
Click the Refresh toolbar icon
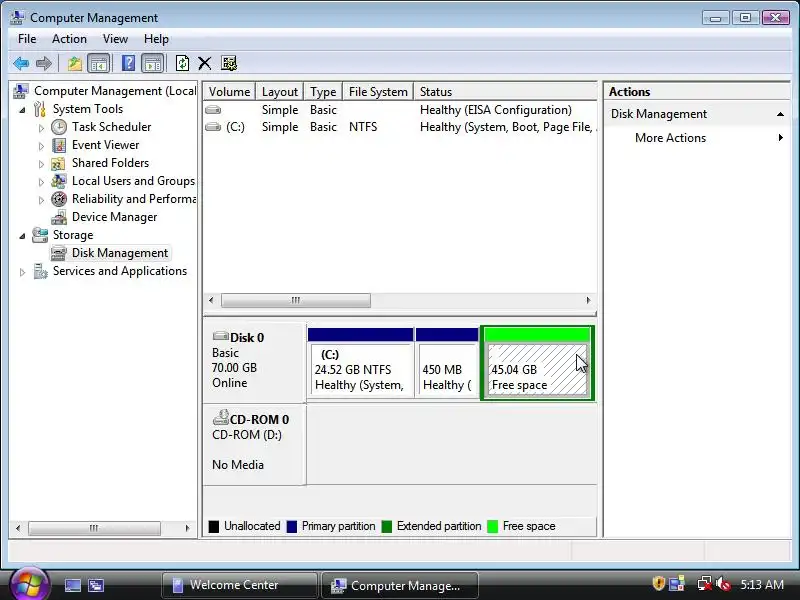click(182, 63)
